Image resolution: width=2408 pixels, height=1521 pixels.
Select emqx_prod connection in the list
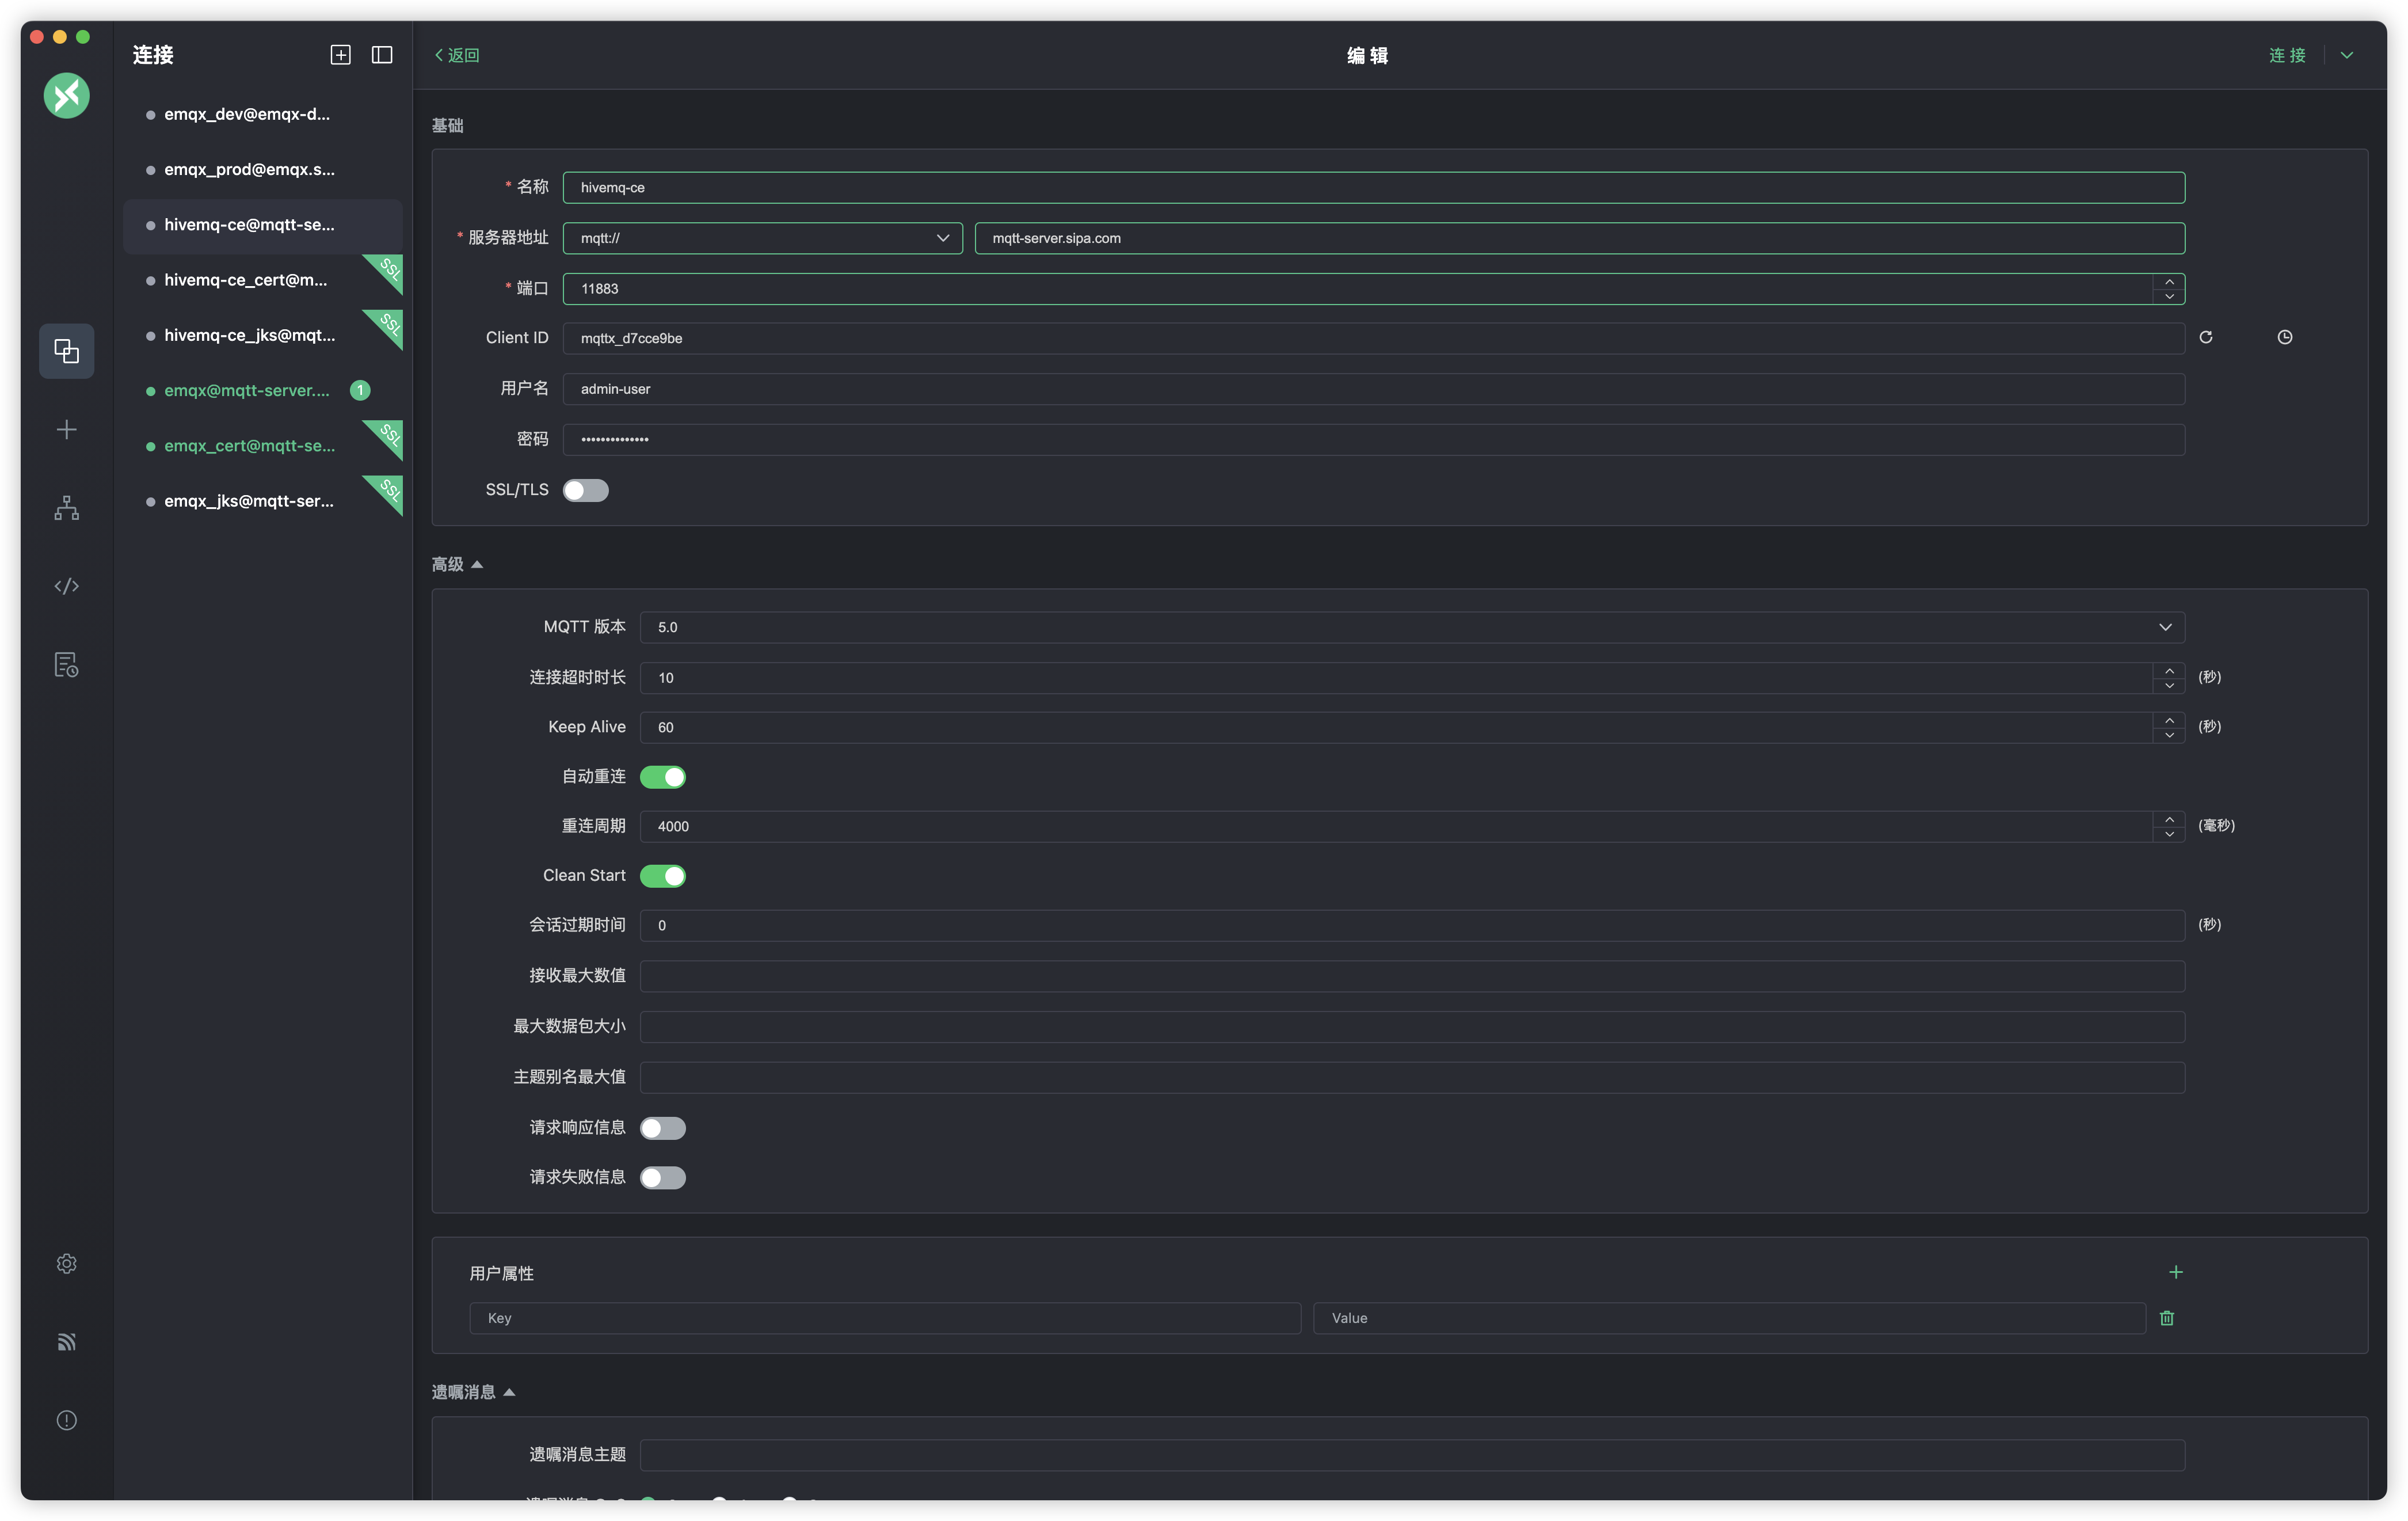click(x=263, y=170)
